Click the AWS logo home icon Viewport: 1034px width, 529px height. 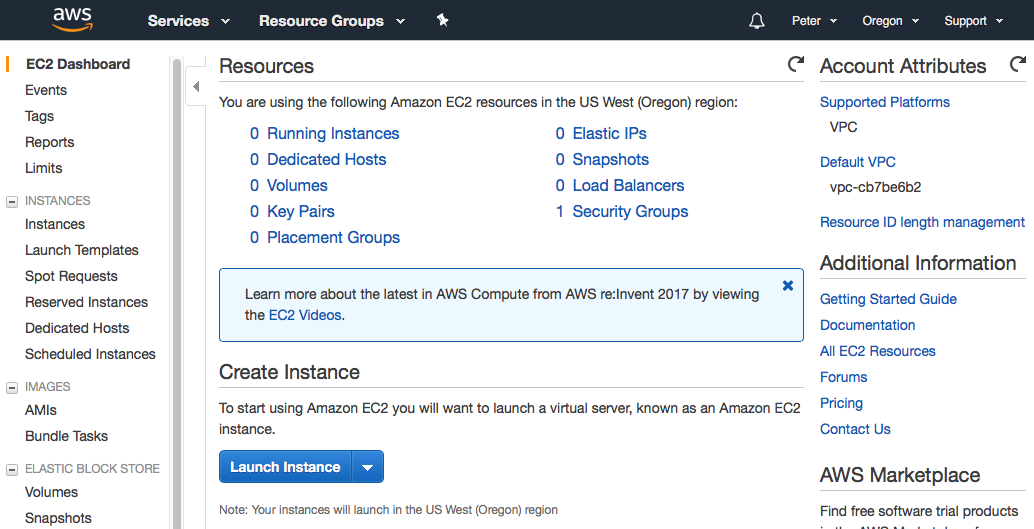tap(73, 20)
